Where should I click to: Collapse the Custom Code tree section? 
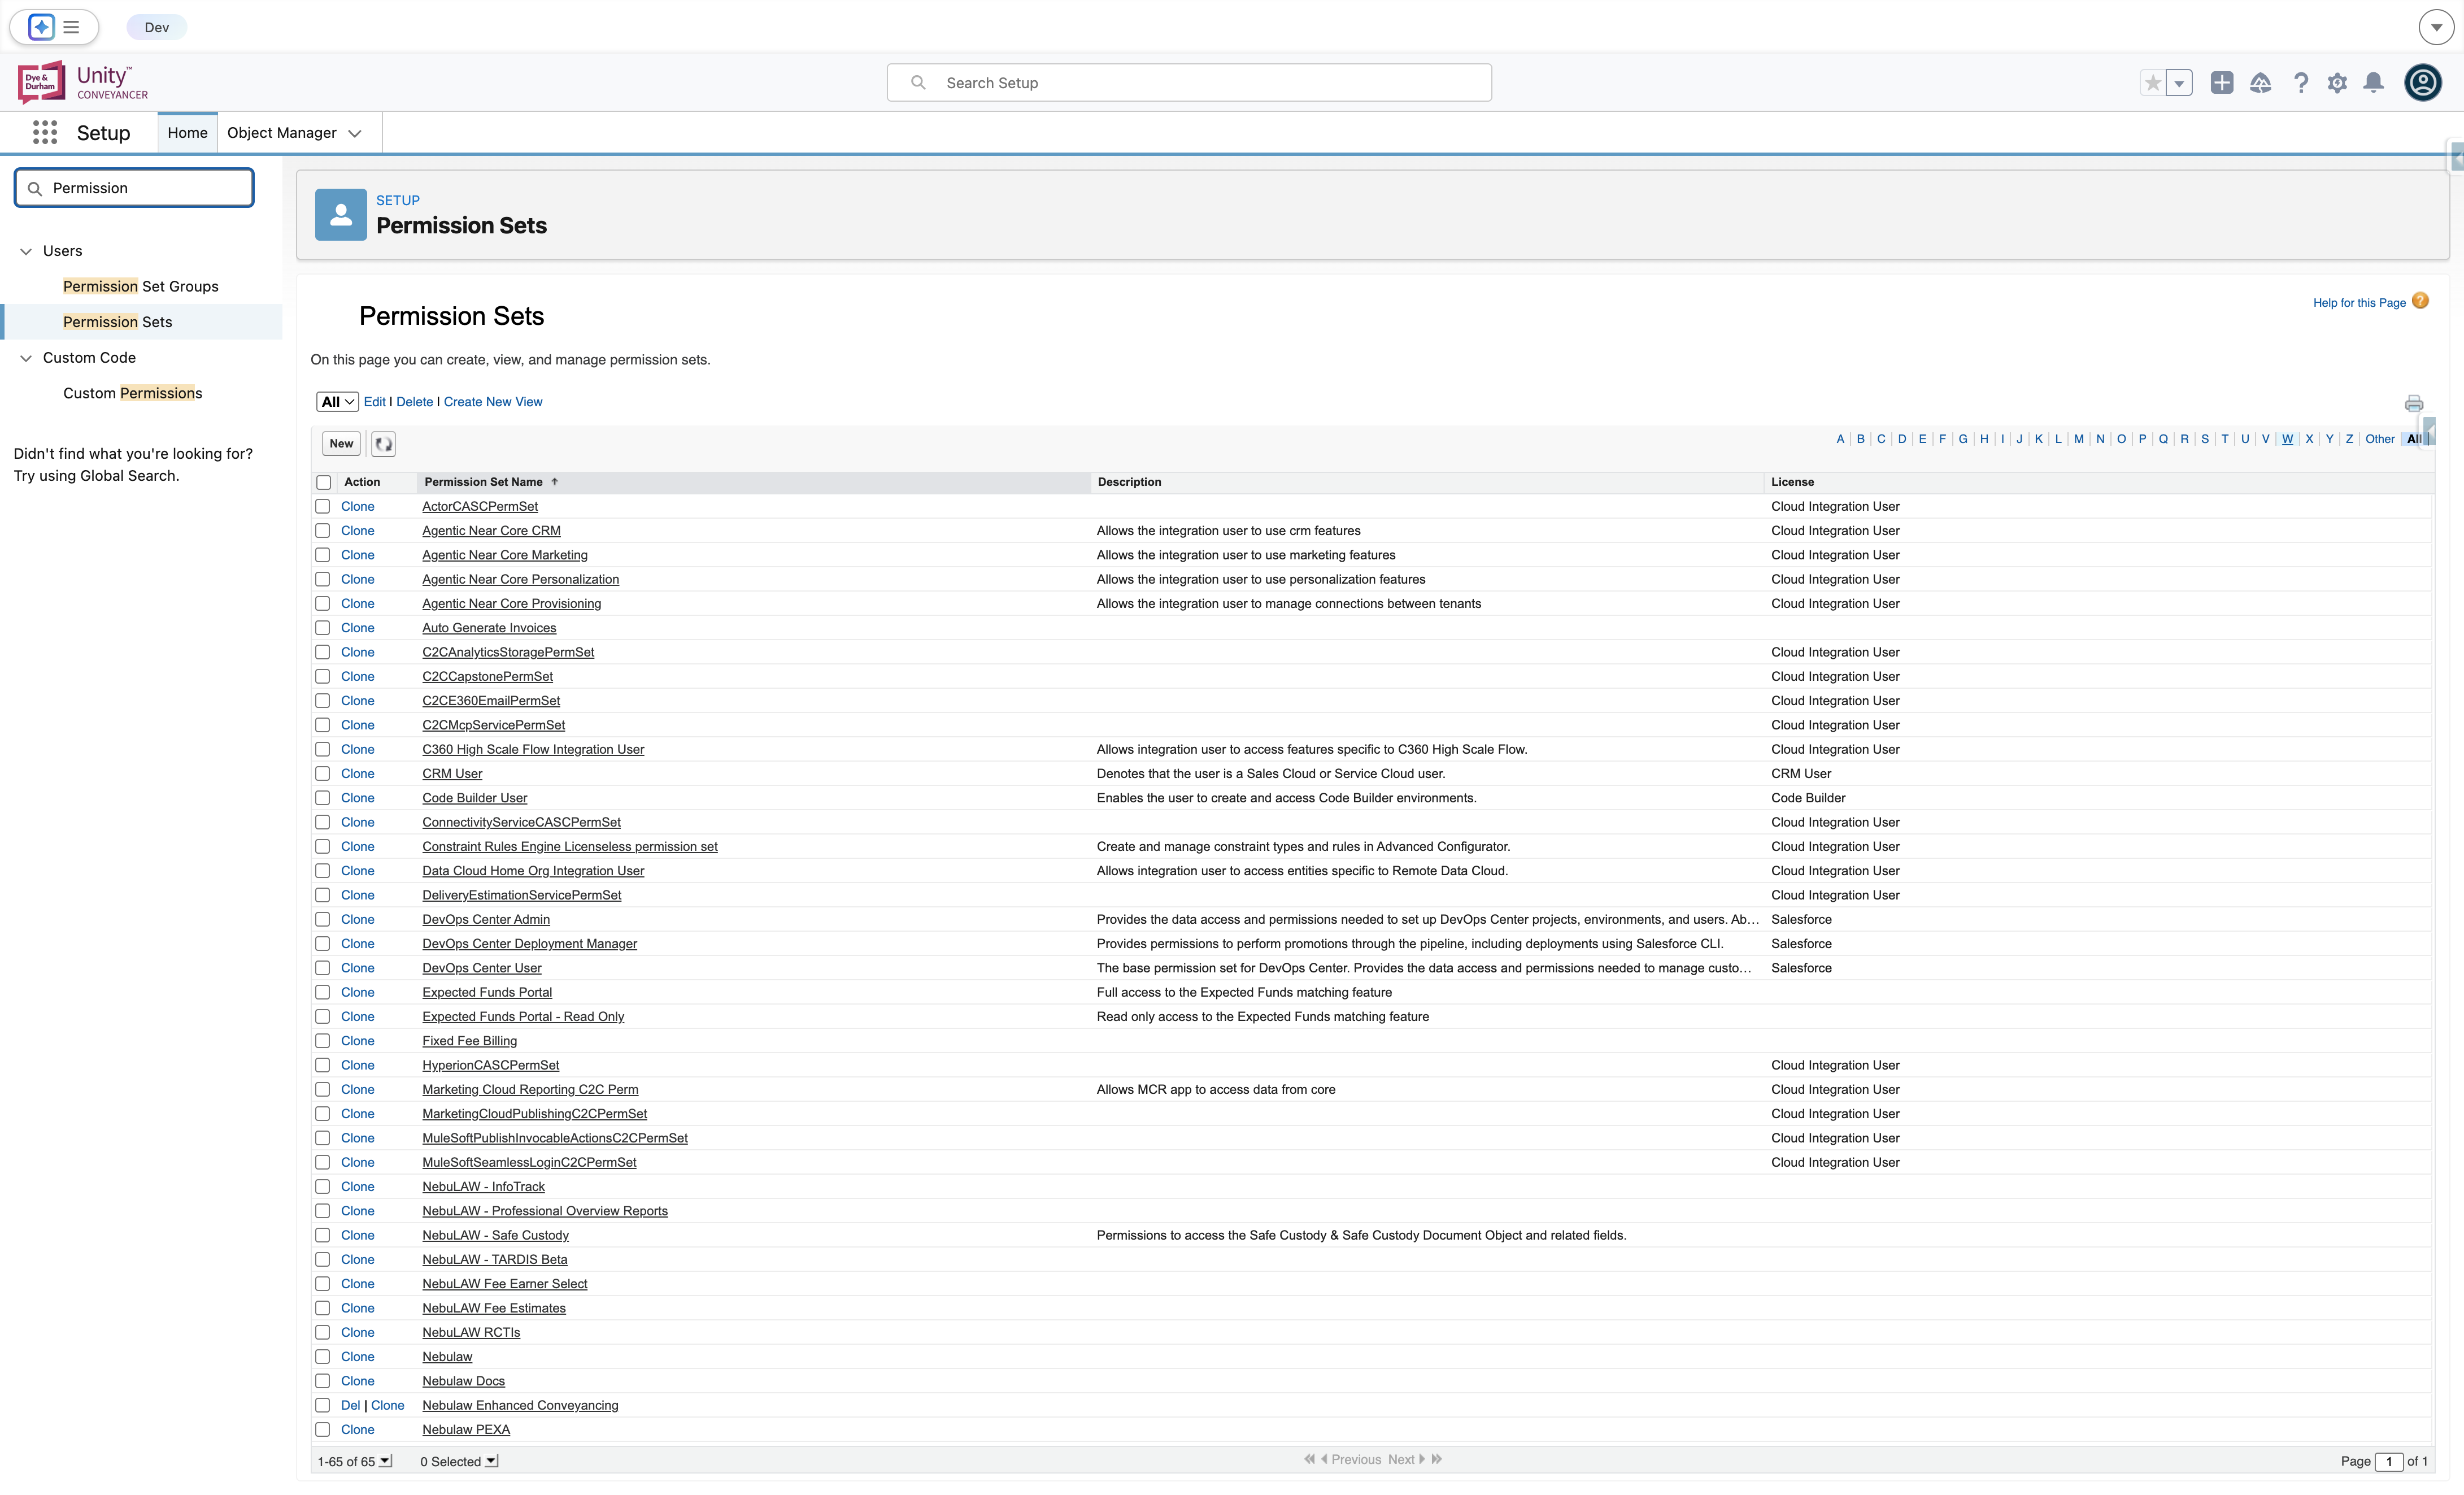coord(26,358)
